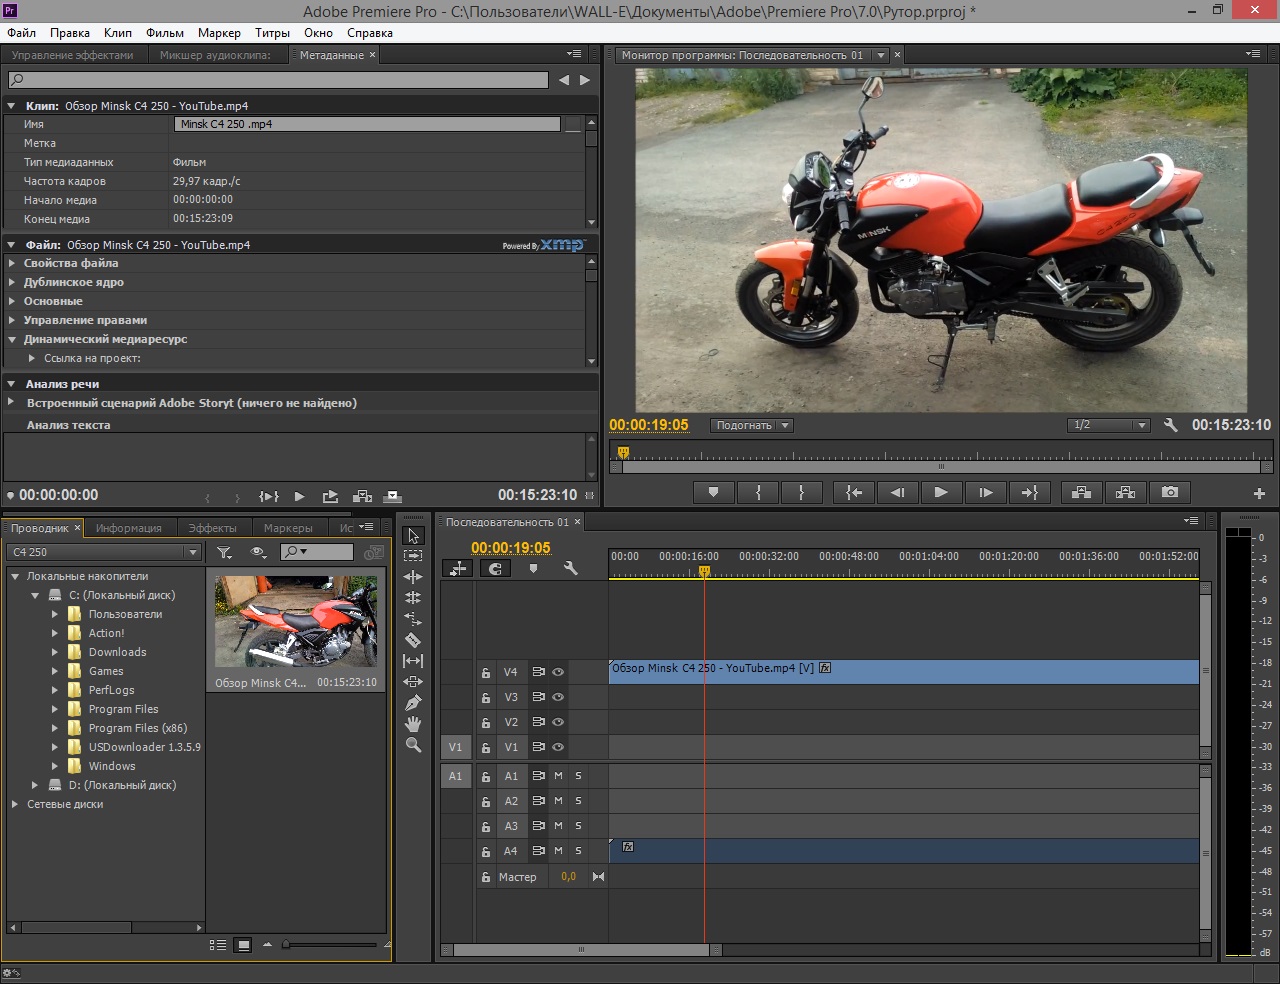The width and height of the screenshot is (1280, 984).
Task: Select the Zoom tool in the toolbox
Action: [413, 745]
